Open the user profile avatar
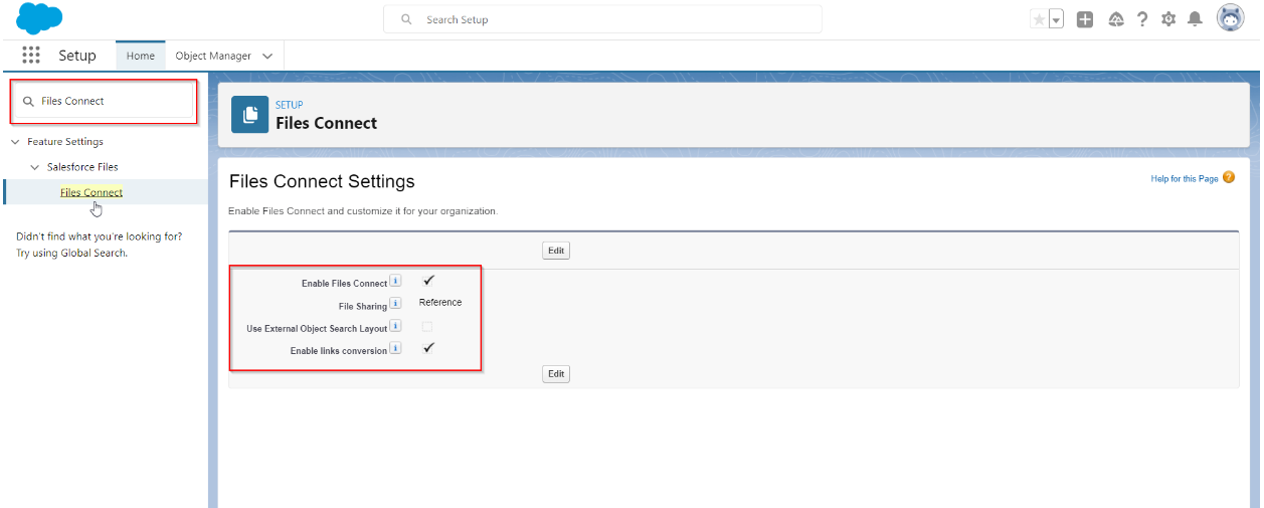 [x=1230, y=19]
